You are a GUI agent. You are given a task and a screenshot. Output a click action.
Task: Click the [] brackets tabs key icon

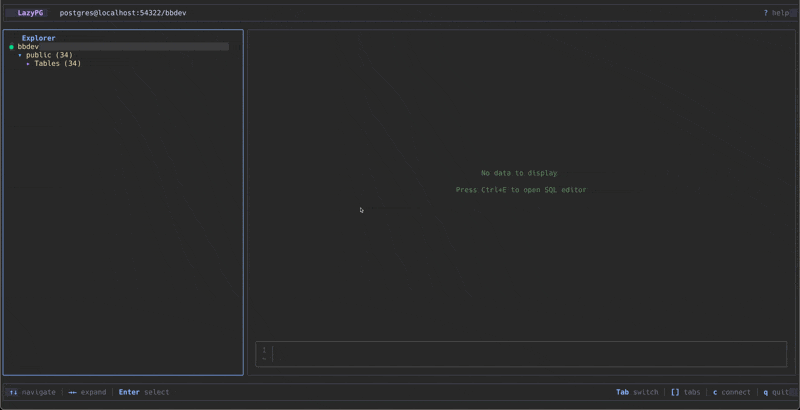(x=675, y=392)
